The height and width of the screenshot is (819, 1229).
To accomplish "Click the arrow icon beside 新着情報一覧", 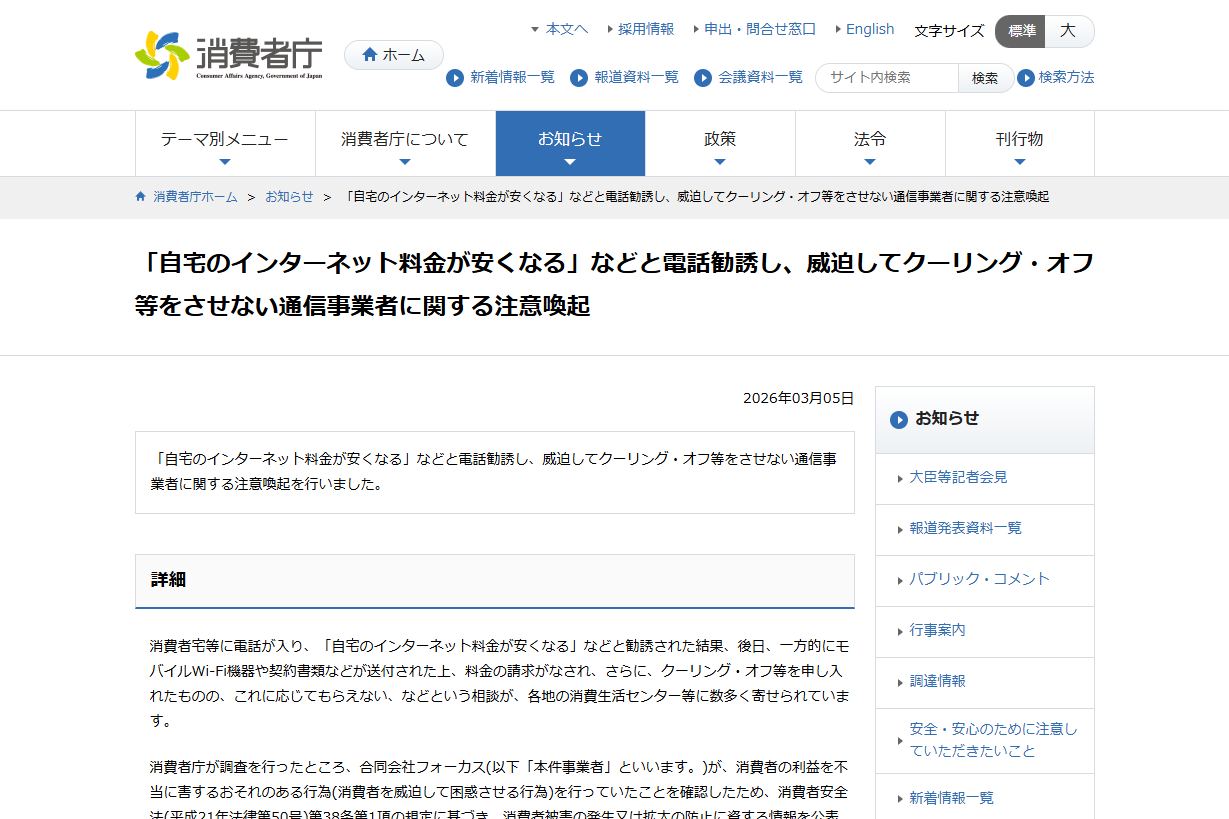I will 455,78.
